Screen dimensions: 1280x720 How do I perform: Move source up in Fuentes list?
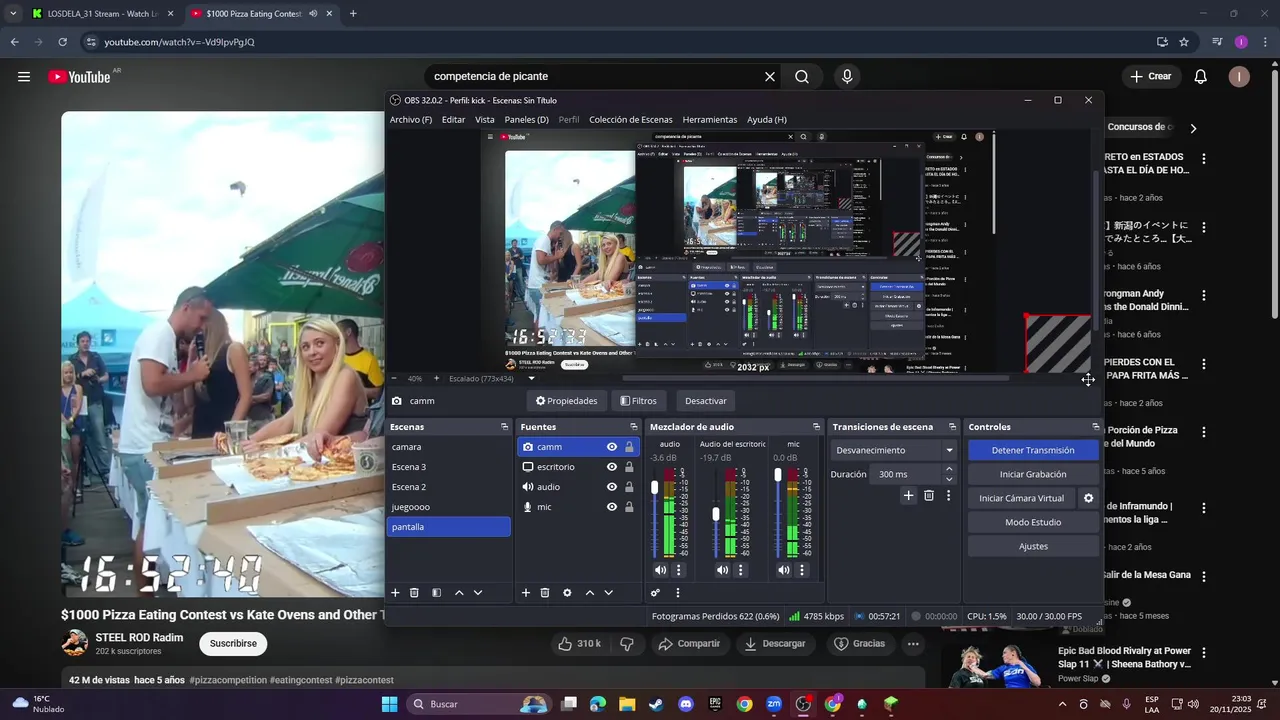pos(590,593)
